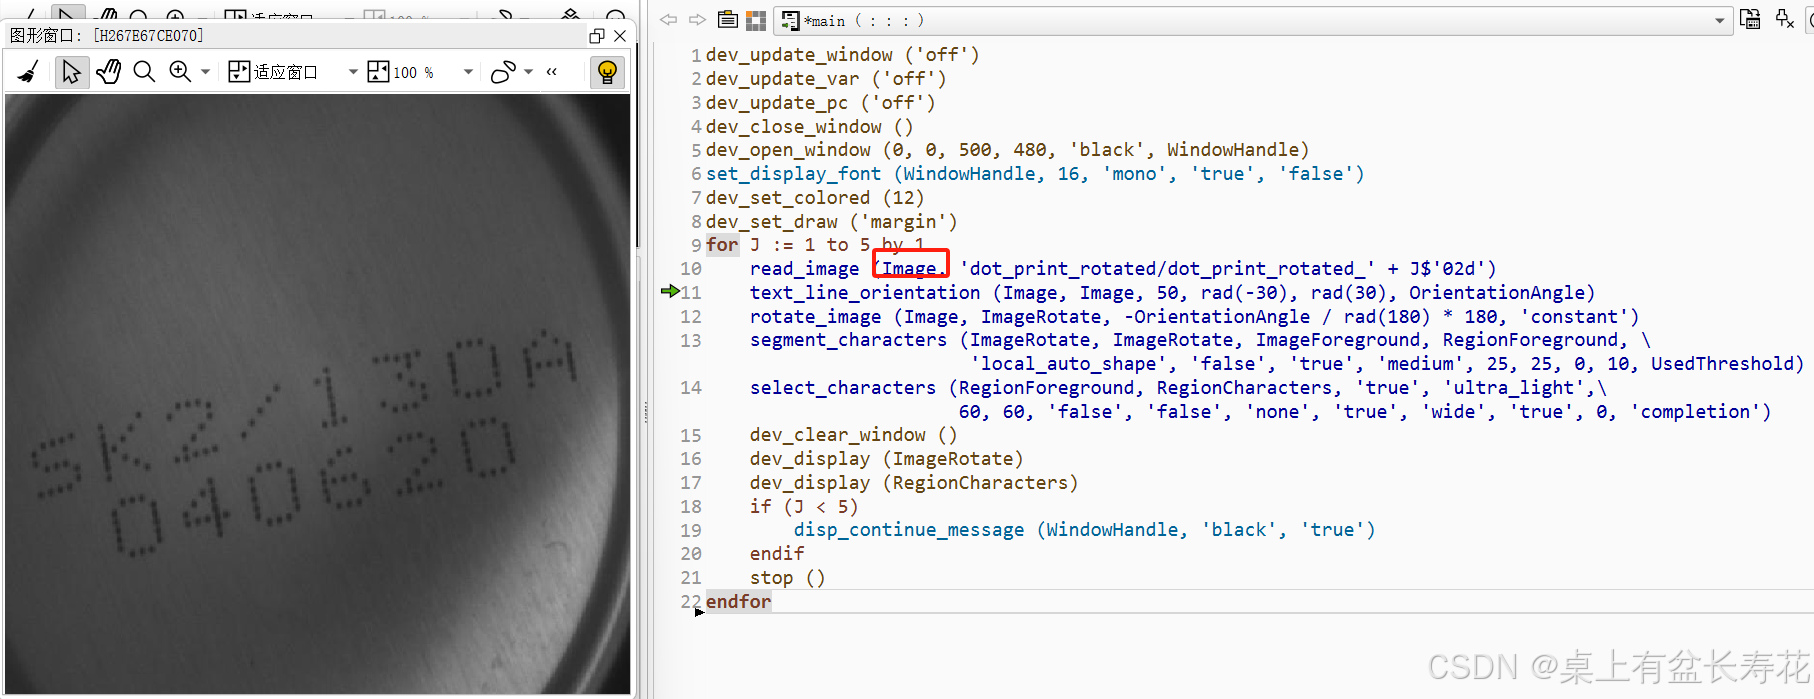This screenshot has height=699, width=1814.
Task: Click the rotate_image operator on line 12
Action: (x=815, y=317)
